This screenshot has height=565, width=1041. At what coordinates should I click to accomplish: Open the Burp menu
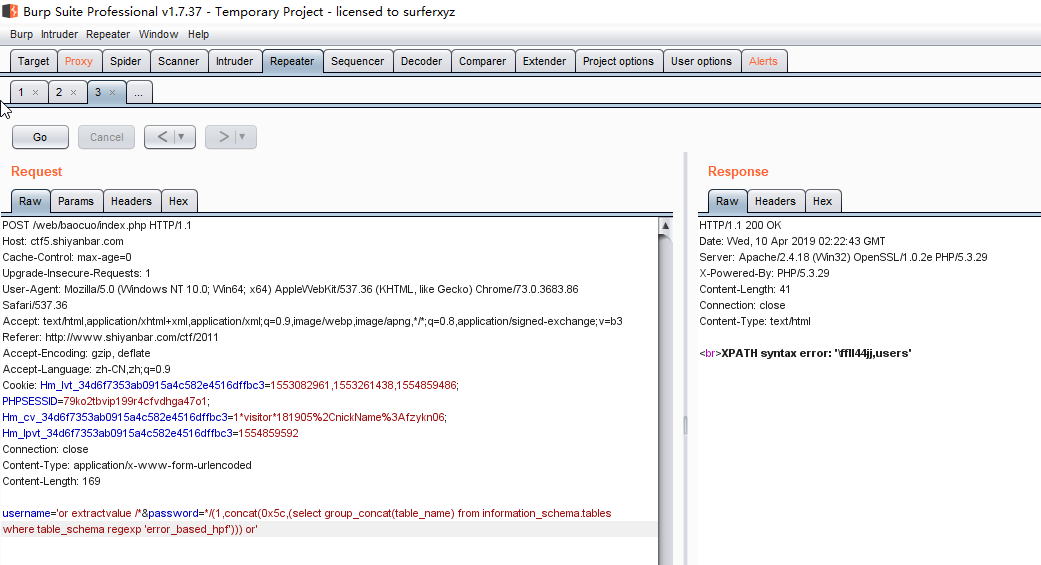point(21,35)
